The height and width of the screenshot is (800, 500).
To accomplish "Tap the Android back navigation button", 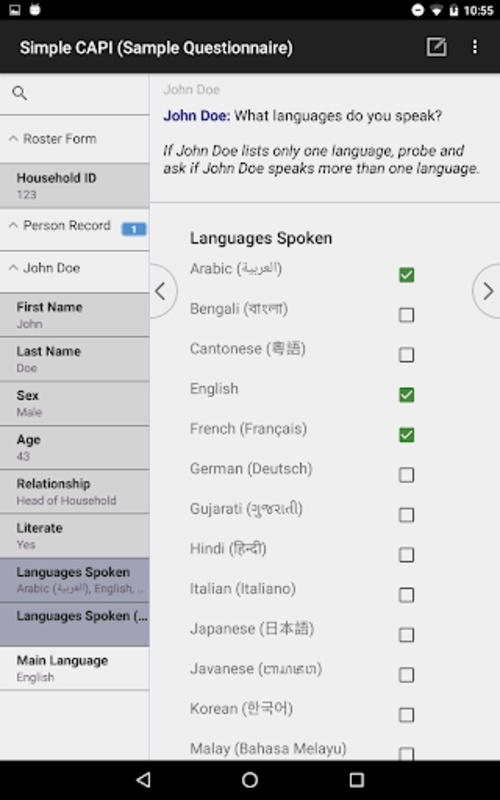I will 143,780.
